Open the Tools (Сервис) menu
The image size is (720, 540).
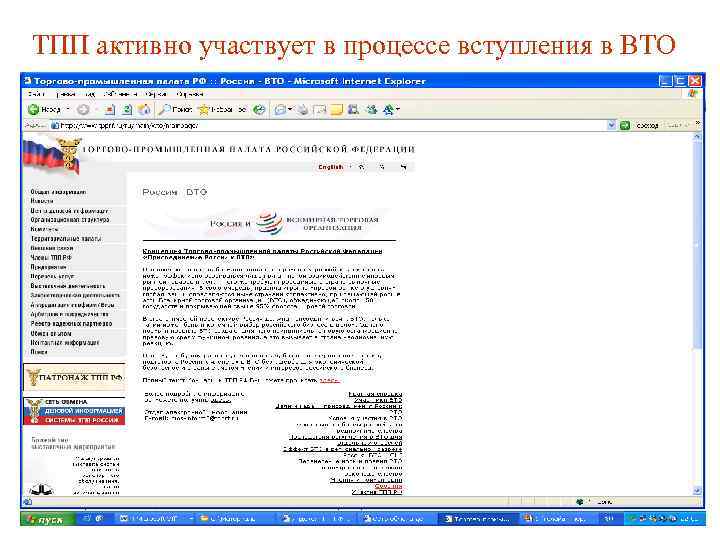(x=156, y=94)
